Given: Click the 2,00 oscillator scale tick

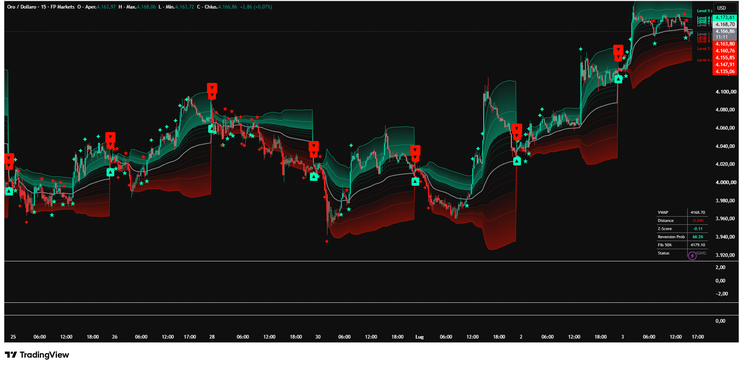Looking at the screenshot, I should 720,267.
